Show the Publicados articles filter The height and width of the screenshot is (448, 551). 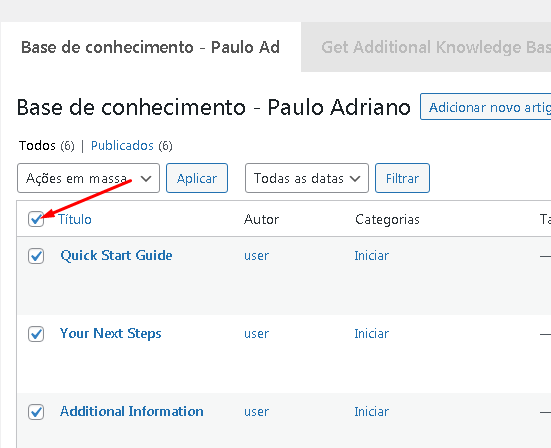(x=122, y=145)
